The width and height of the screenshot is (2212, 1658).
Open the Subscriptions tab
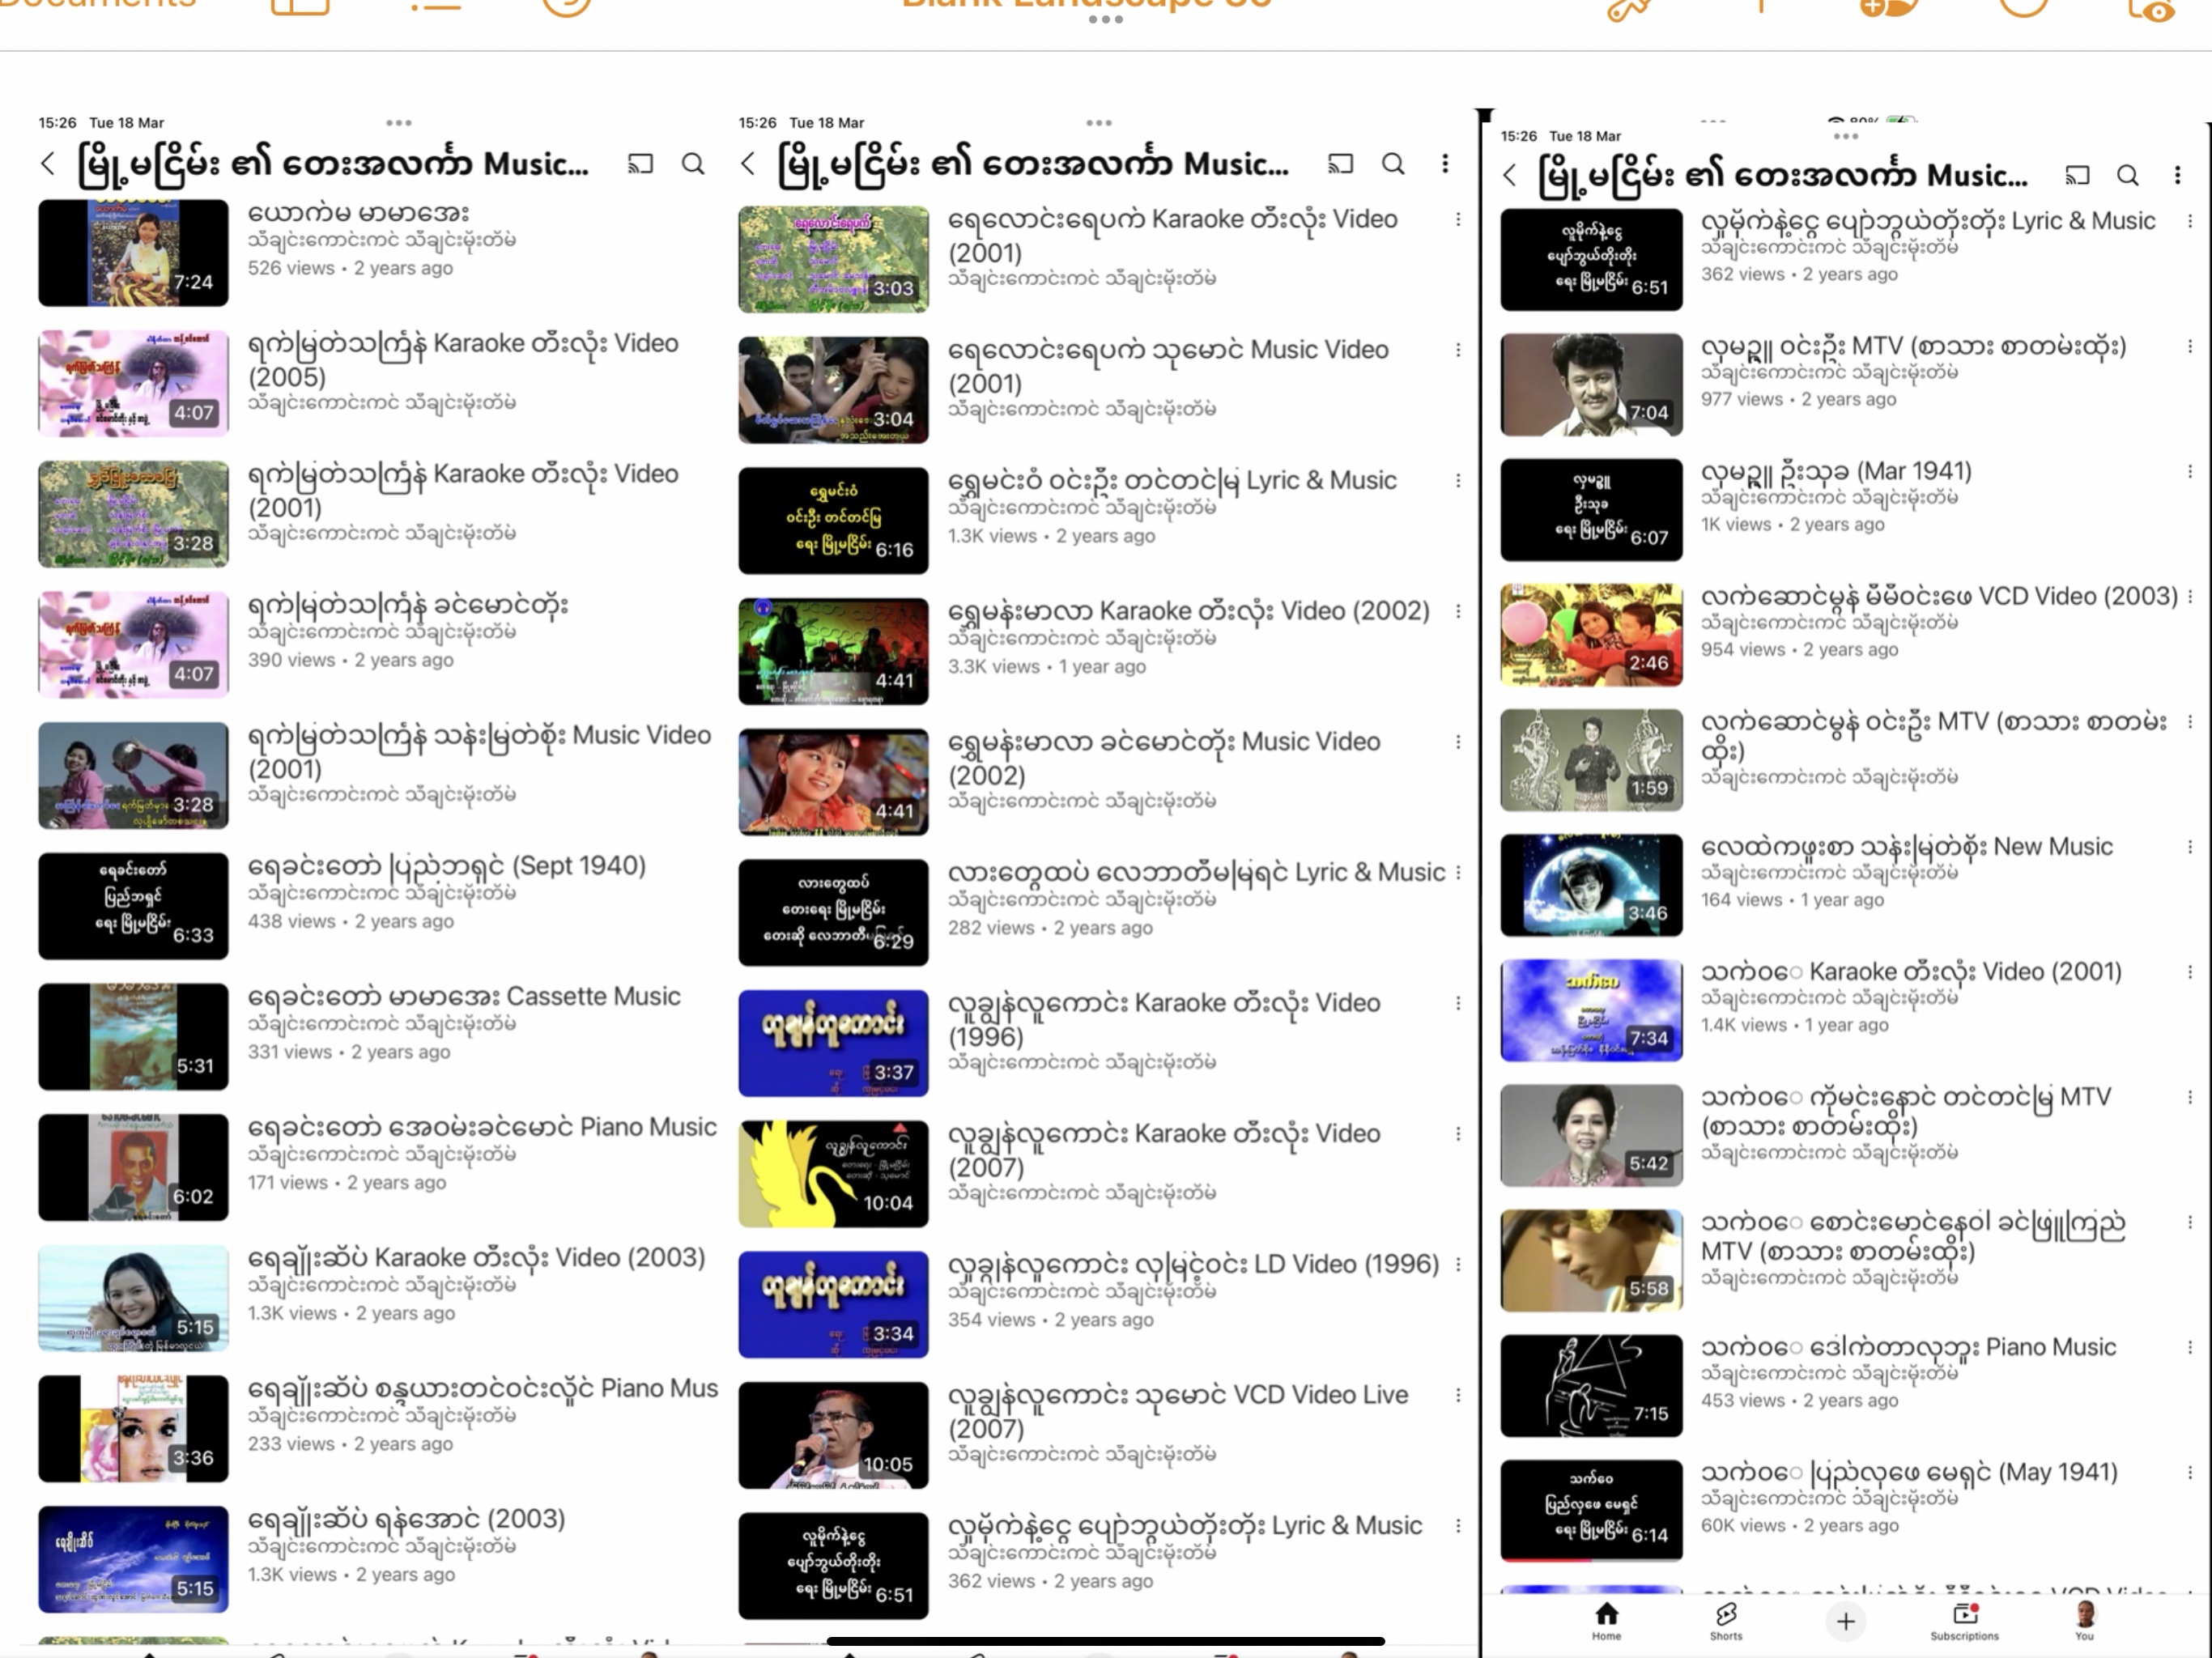tap(1964, 1621)
